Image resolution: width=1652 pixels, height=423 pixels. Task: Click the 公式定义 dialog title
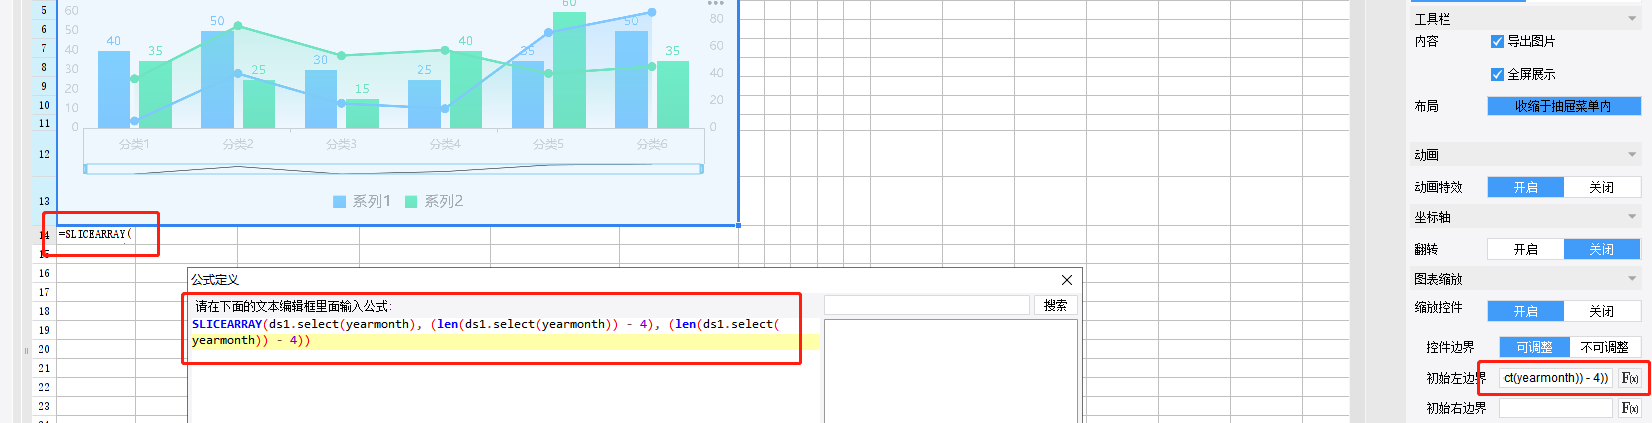click(x=215, y=280)
